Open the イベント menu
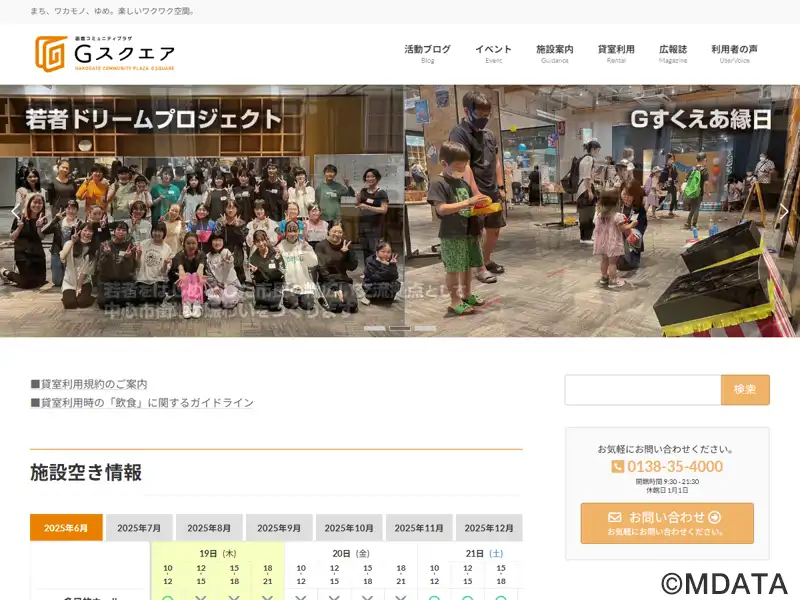The image size is (800, 600). tap(493, 54)
